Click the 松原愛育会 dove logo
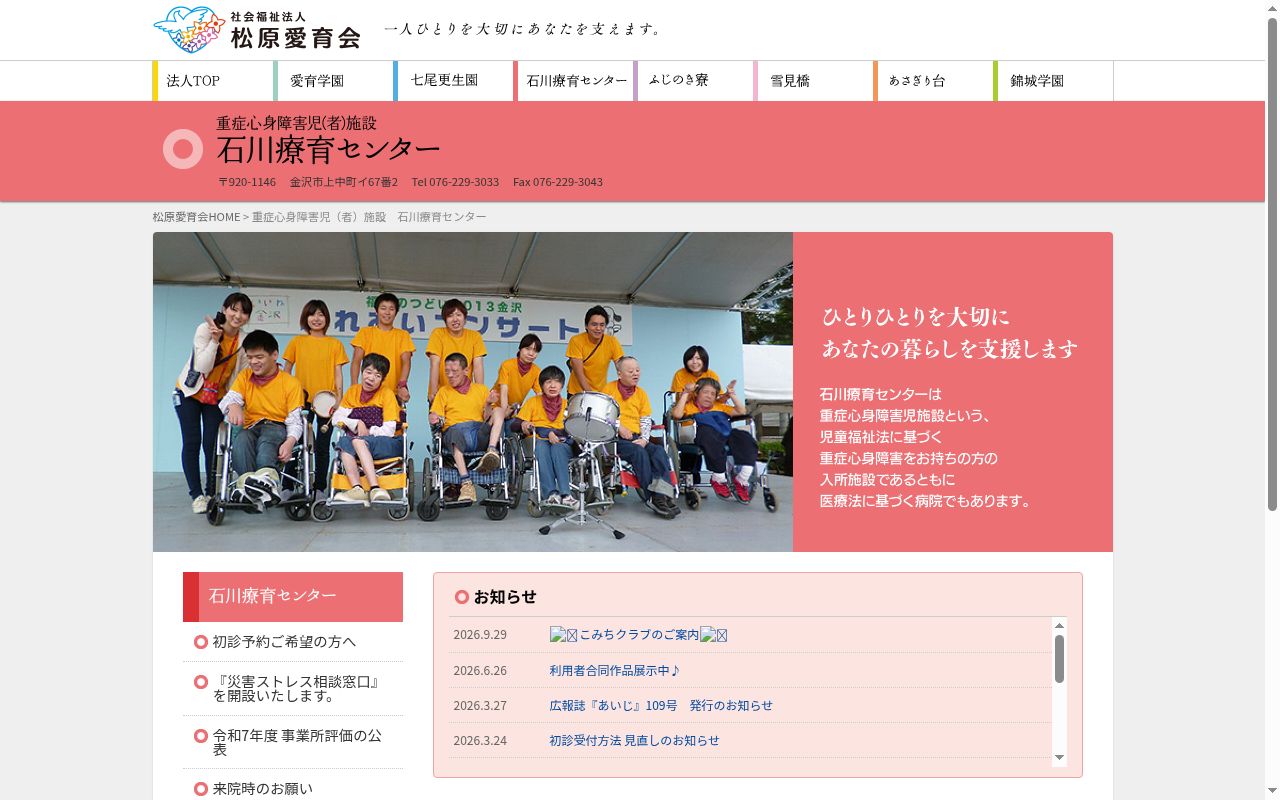 [x=189, y=30]
